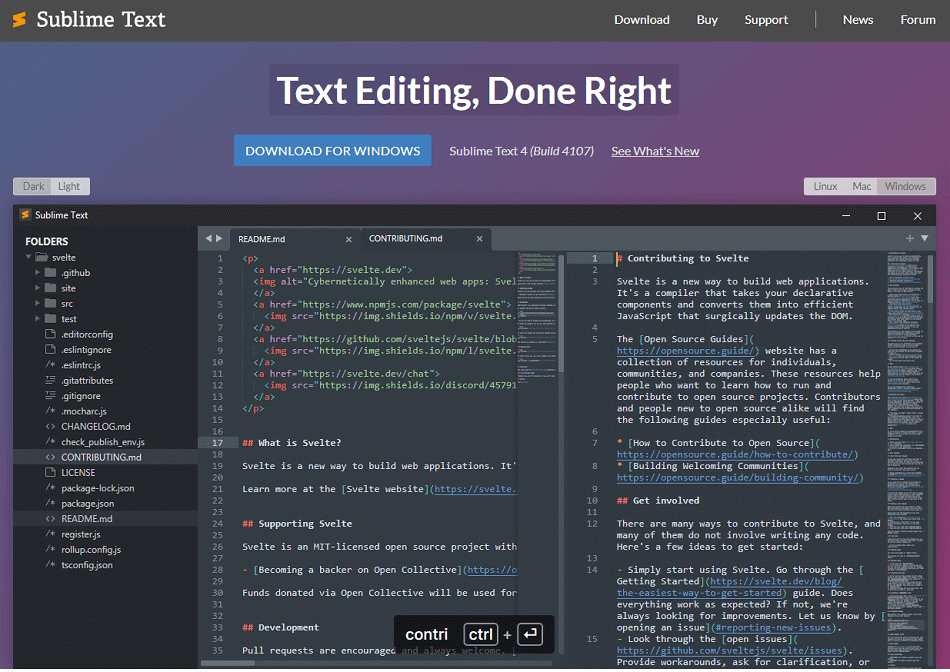Go to next tab with right arrow
The image size is (950, 672).
point(219,238)
